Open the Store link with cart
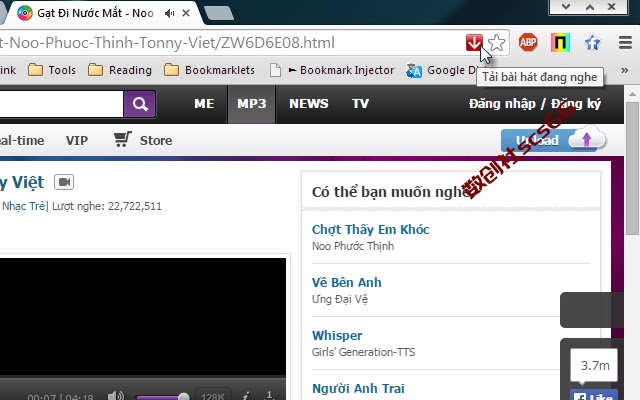This screenshot has width=640, height=400. click(x=143, y=140)
